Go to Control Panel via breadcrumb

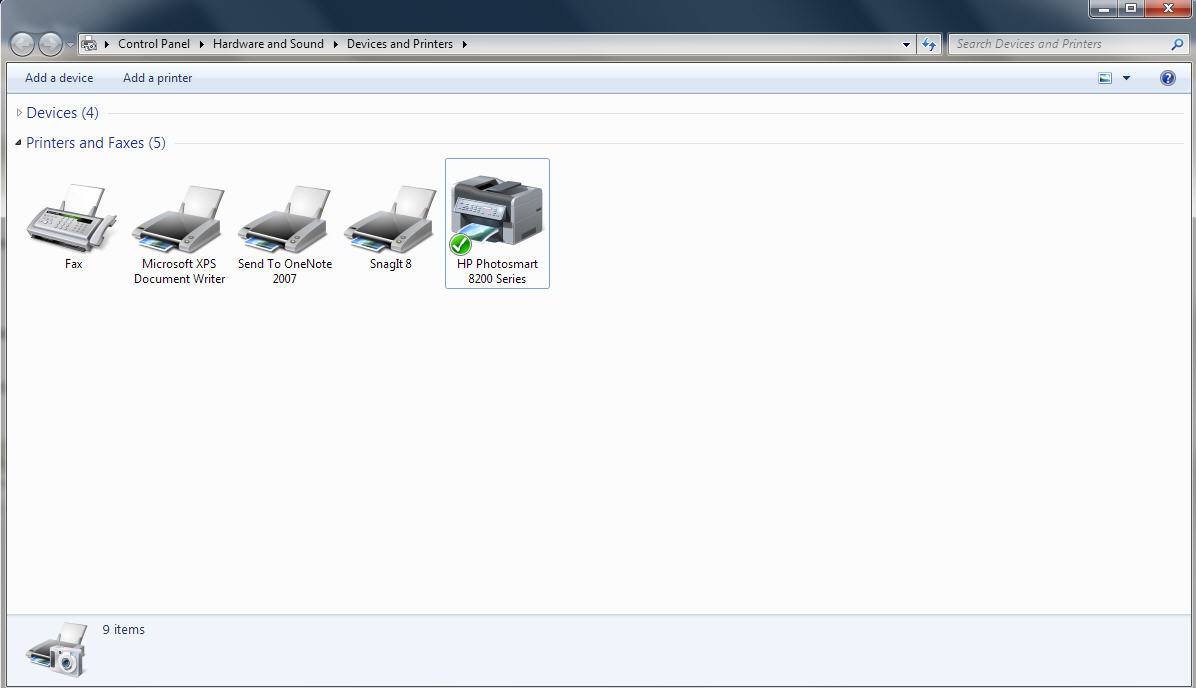click(x=153, y=43)
